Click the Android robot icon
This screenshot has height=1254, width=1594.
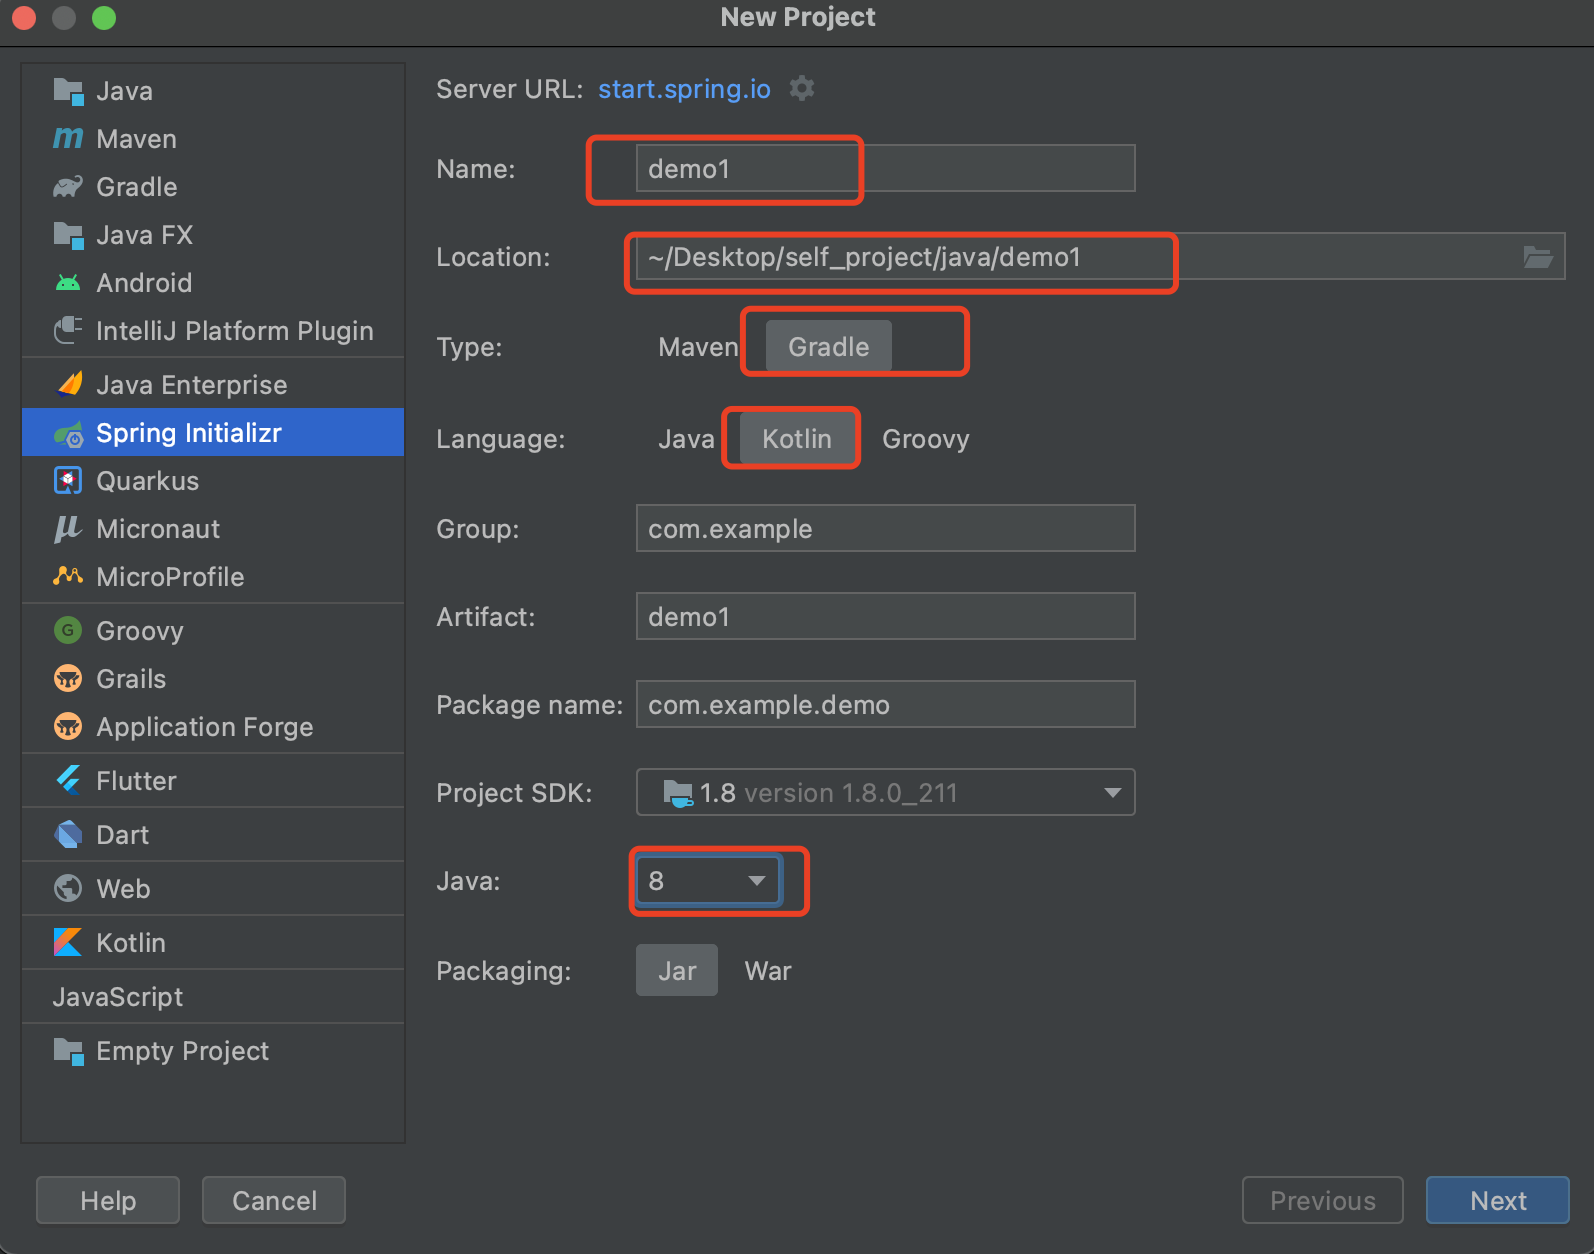(x=68, y=283)
